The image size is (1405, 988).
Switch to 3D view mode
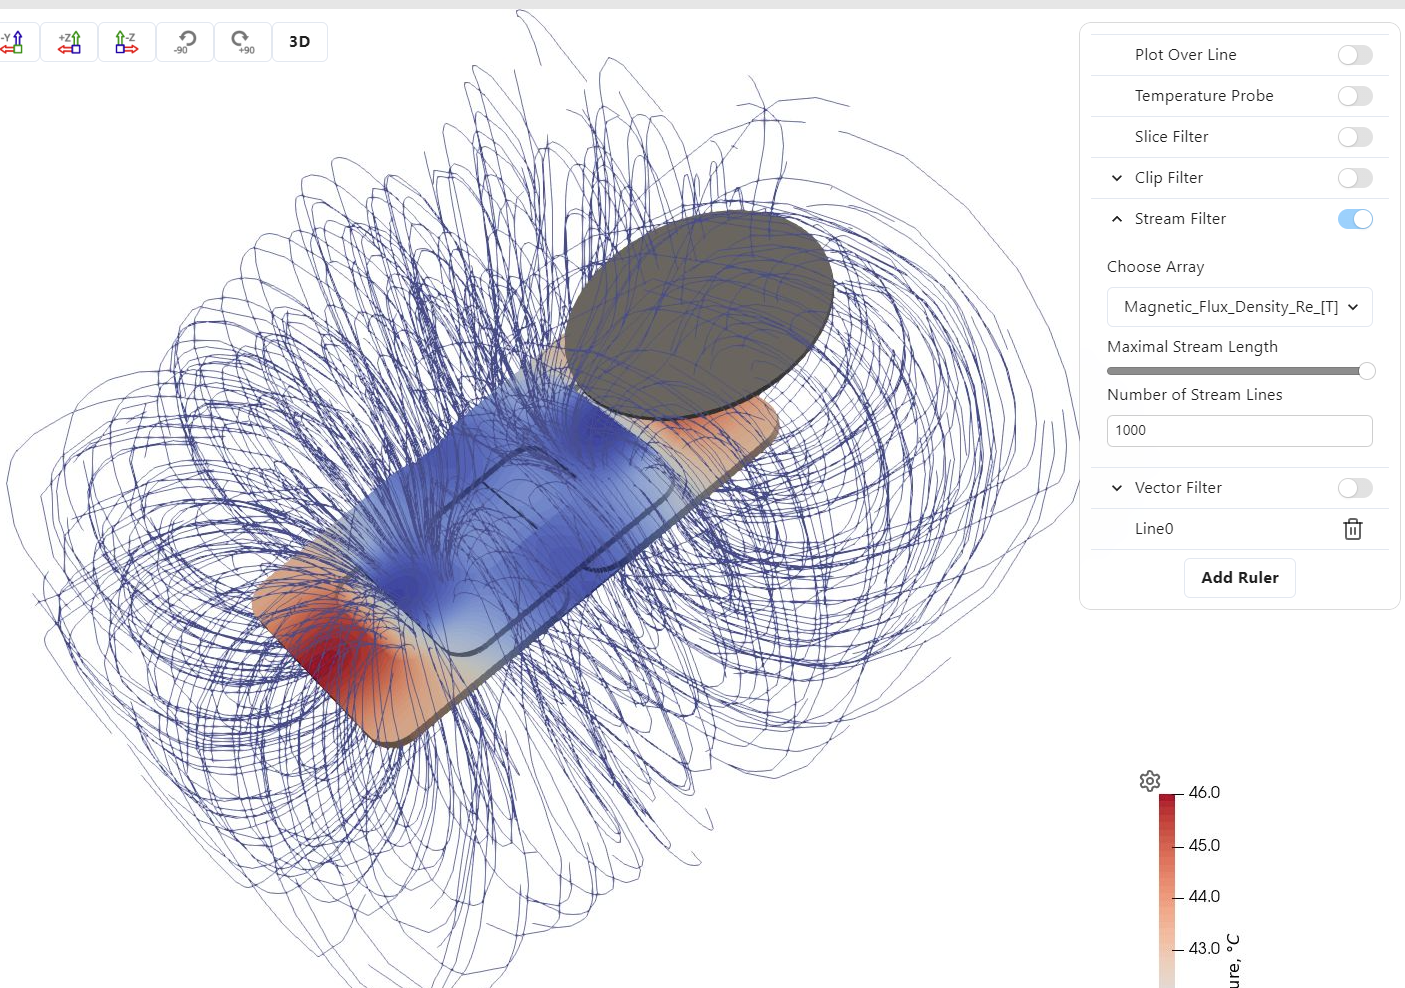(x=300, y=42)
